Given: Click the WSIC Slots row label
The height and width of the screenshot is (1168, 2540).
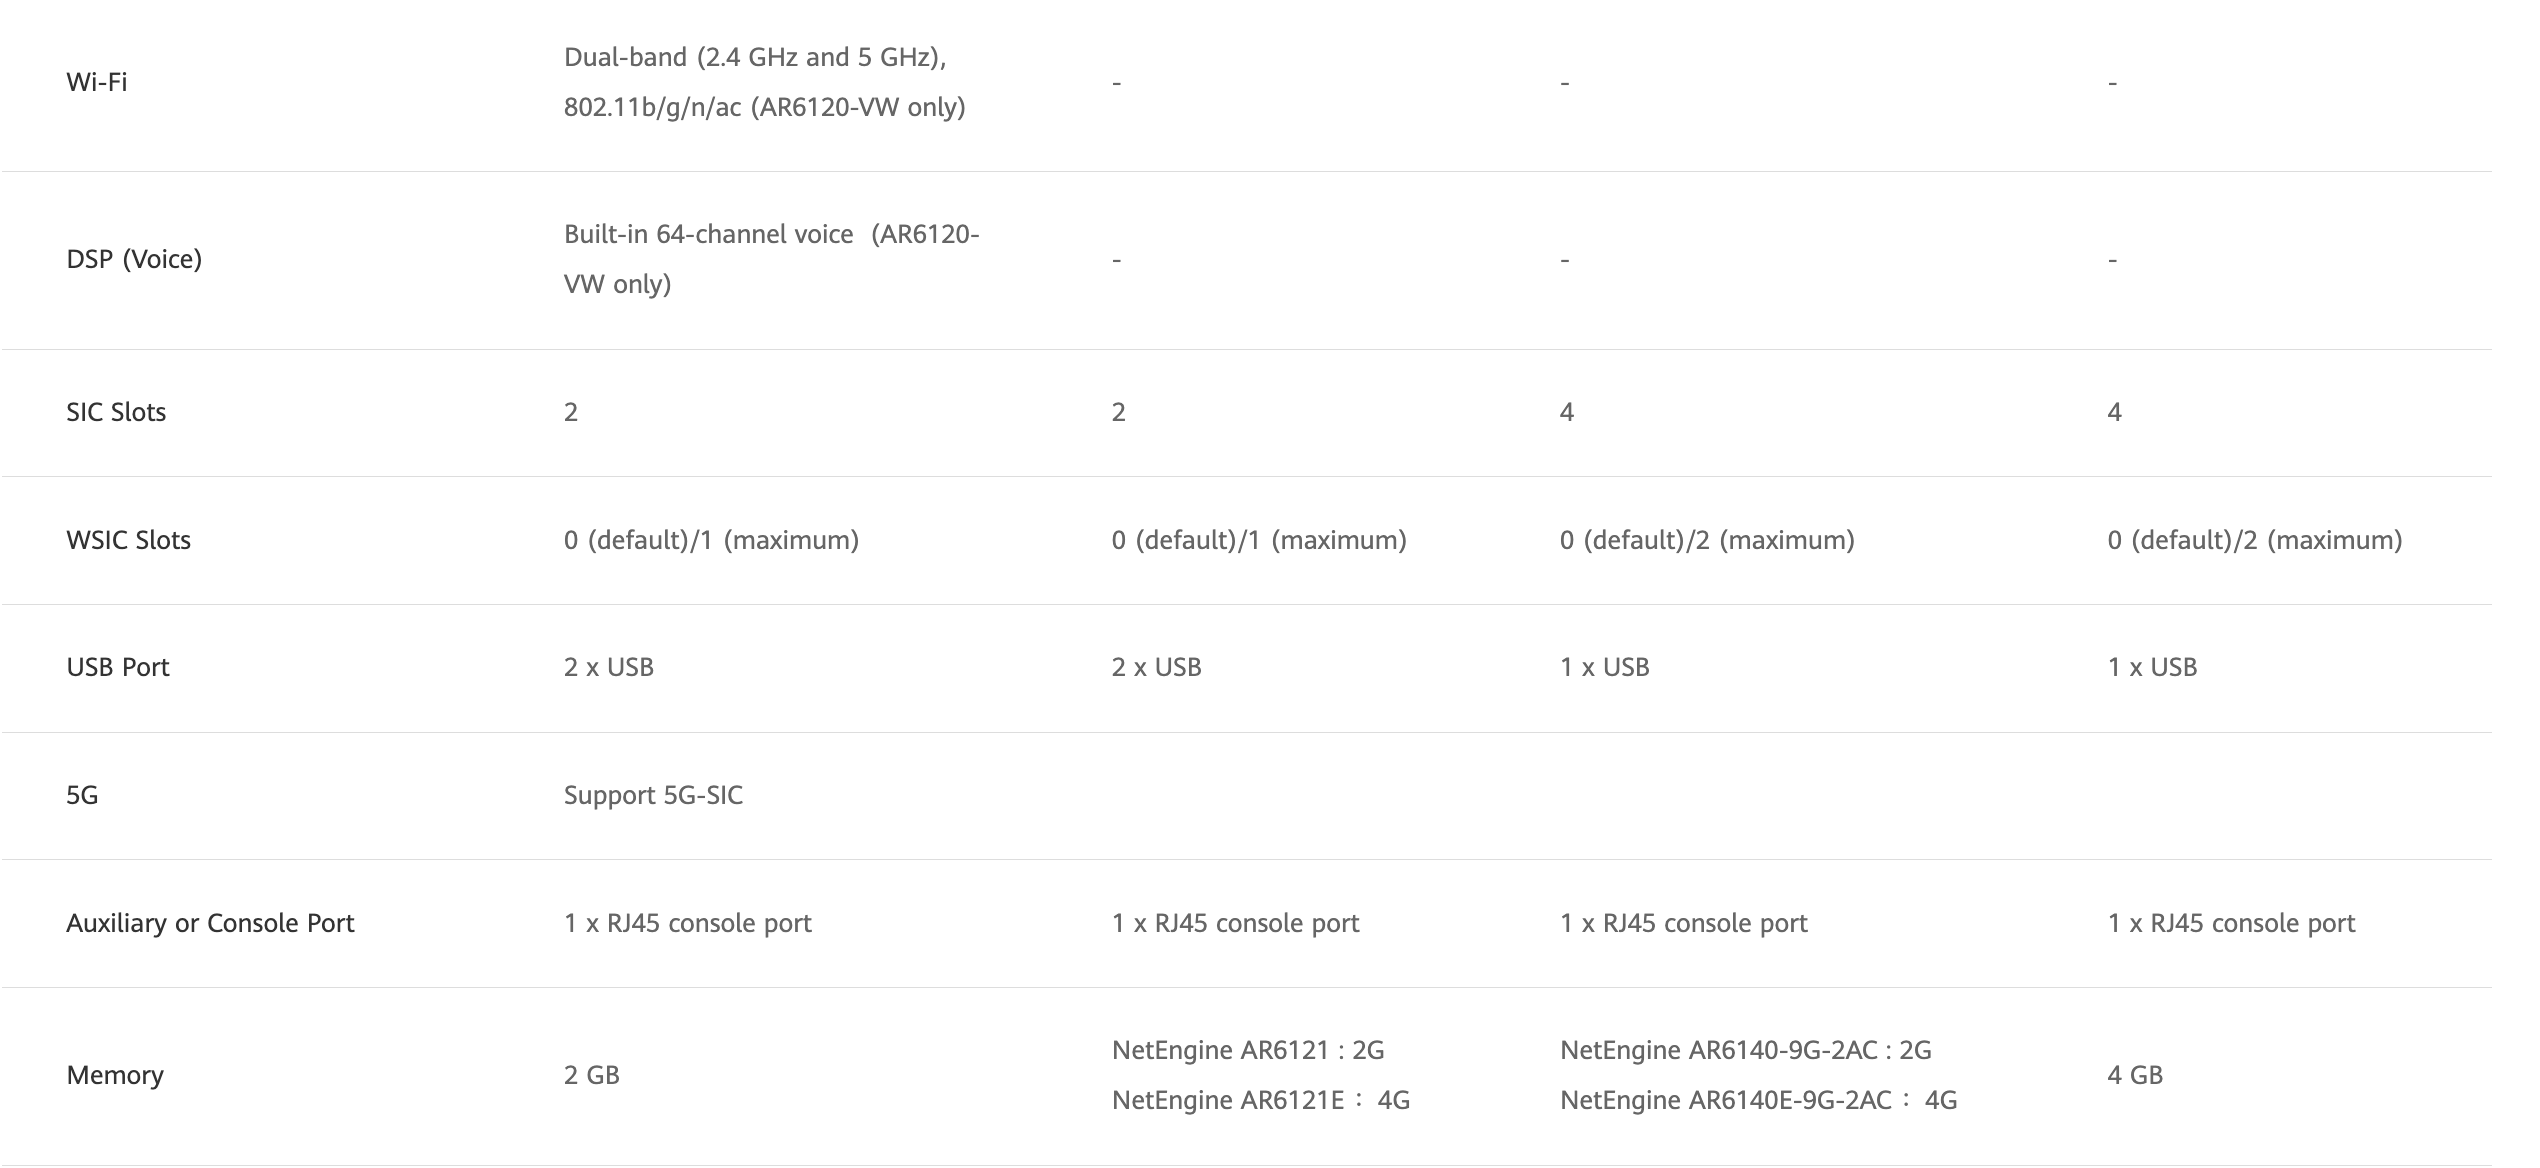Looking at the screenshot, I should (128, 540).
